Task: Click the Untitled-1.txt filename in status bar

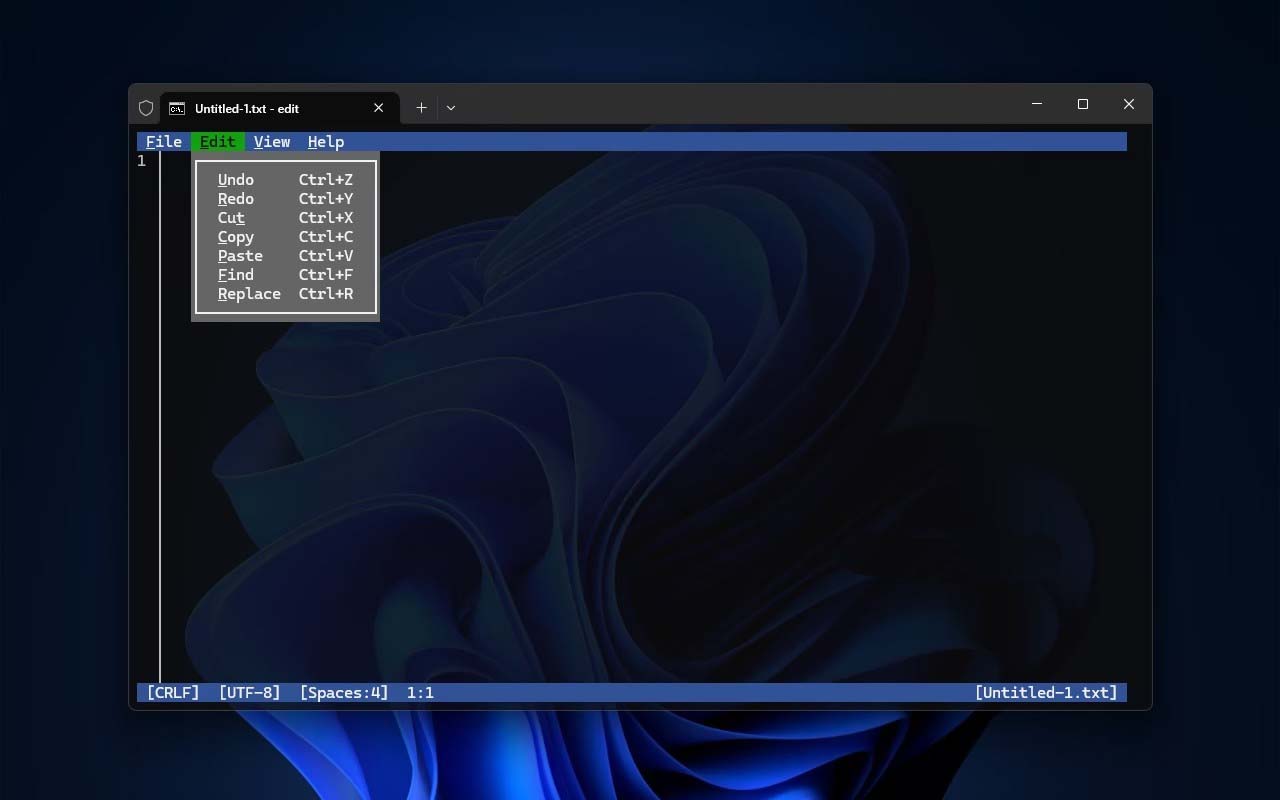Action: (1046, 692)
